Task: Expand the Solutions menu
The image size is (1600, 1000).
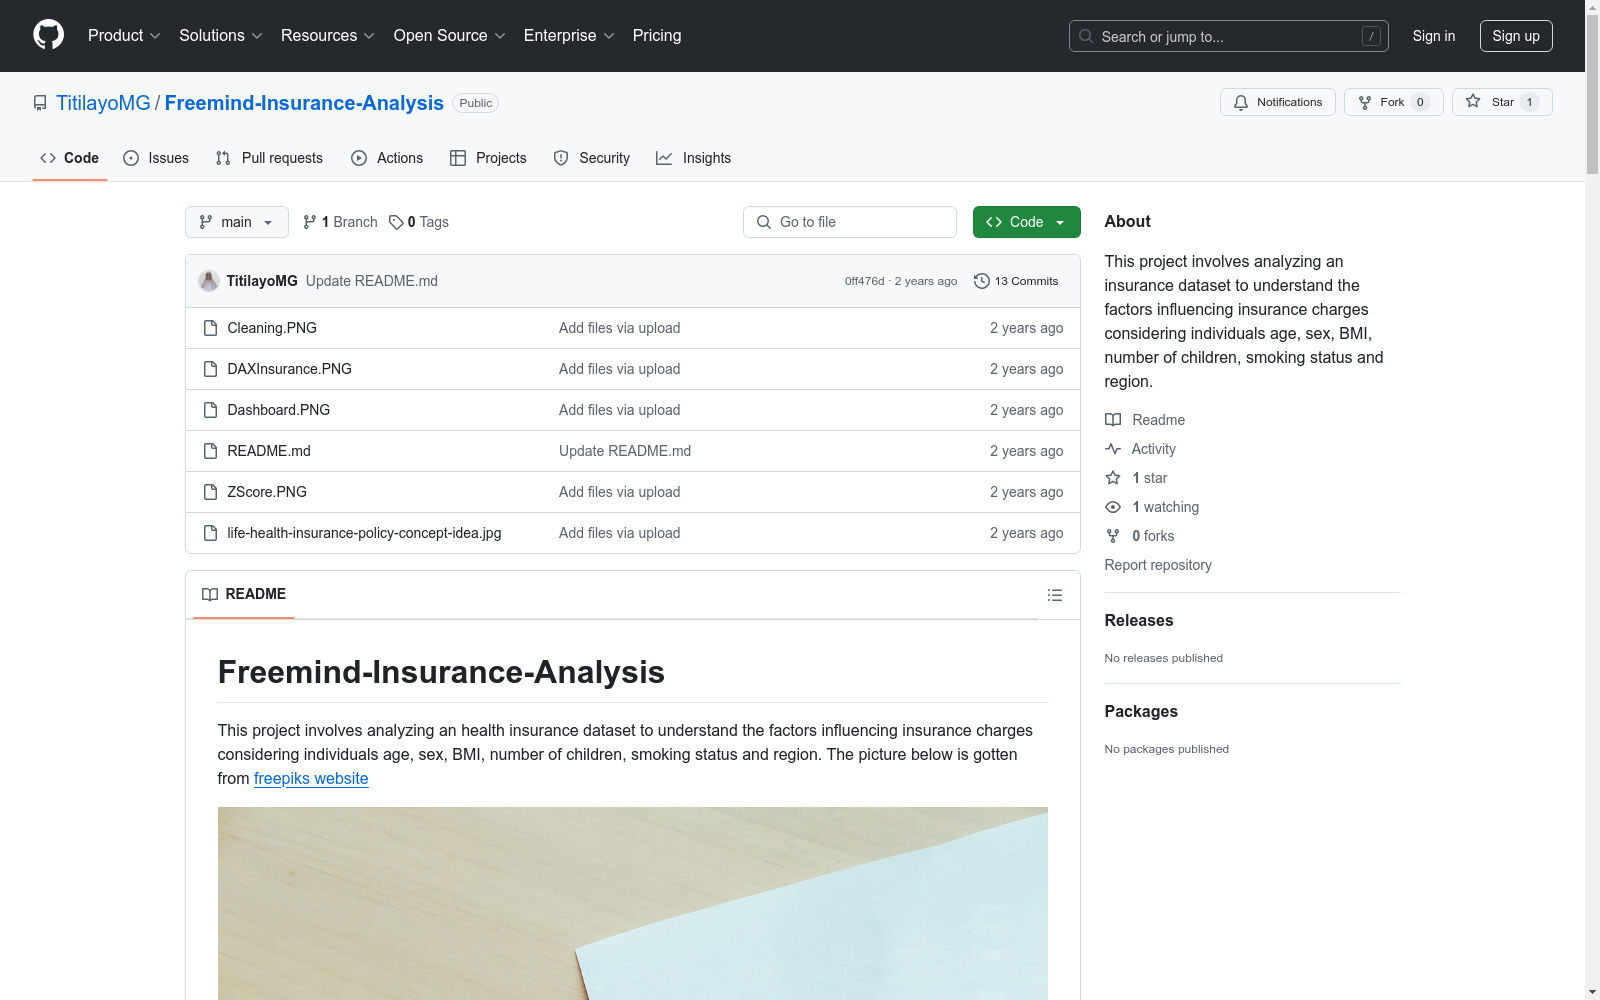Action: (220, 35)
